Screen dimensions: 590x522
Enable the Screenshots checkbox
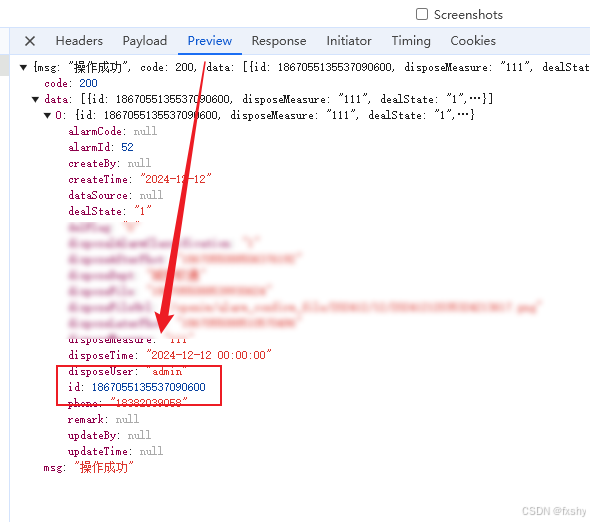pos(422,14)
